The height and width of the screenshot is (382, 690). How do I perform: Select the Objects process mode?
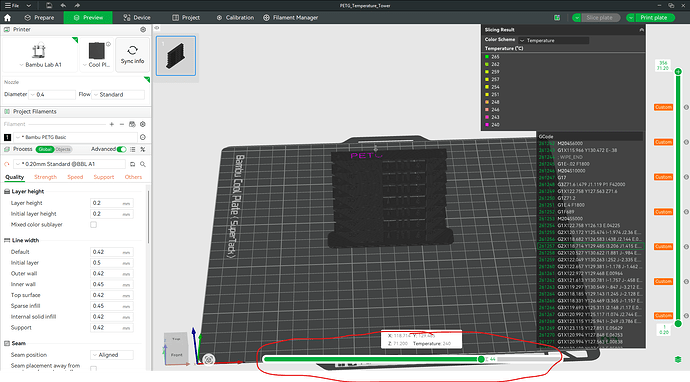63,149
